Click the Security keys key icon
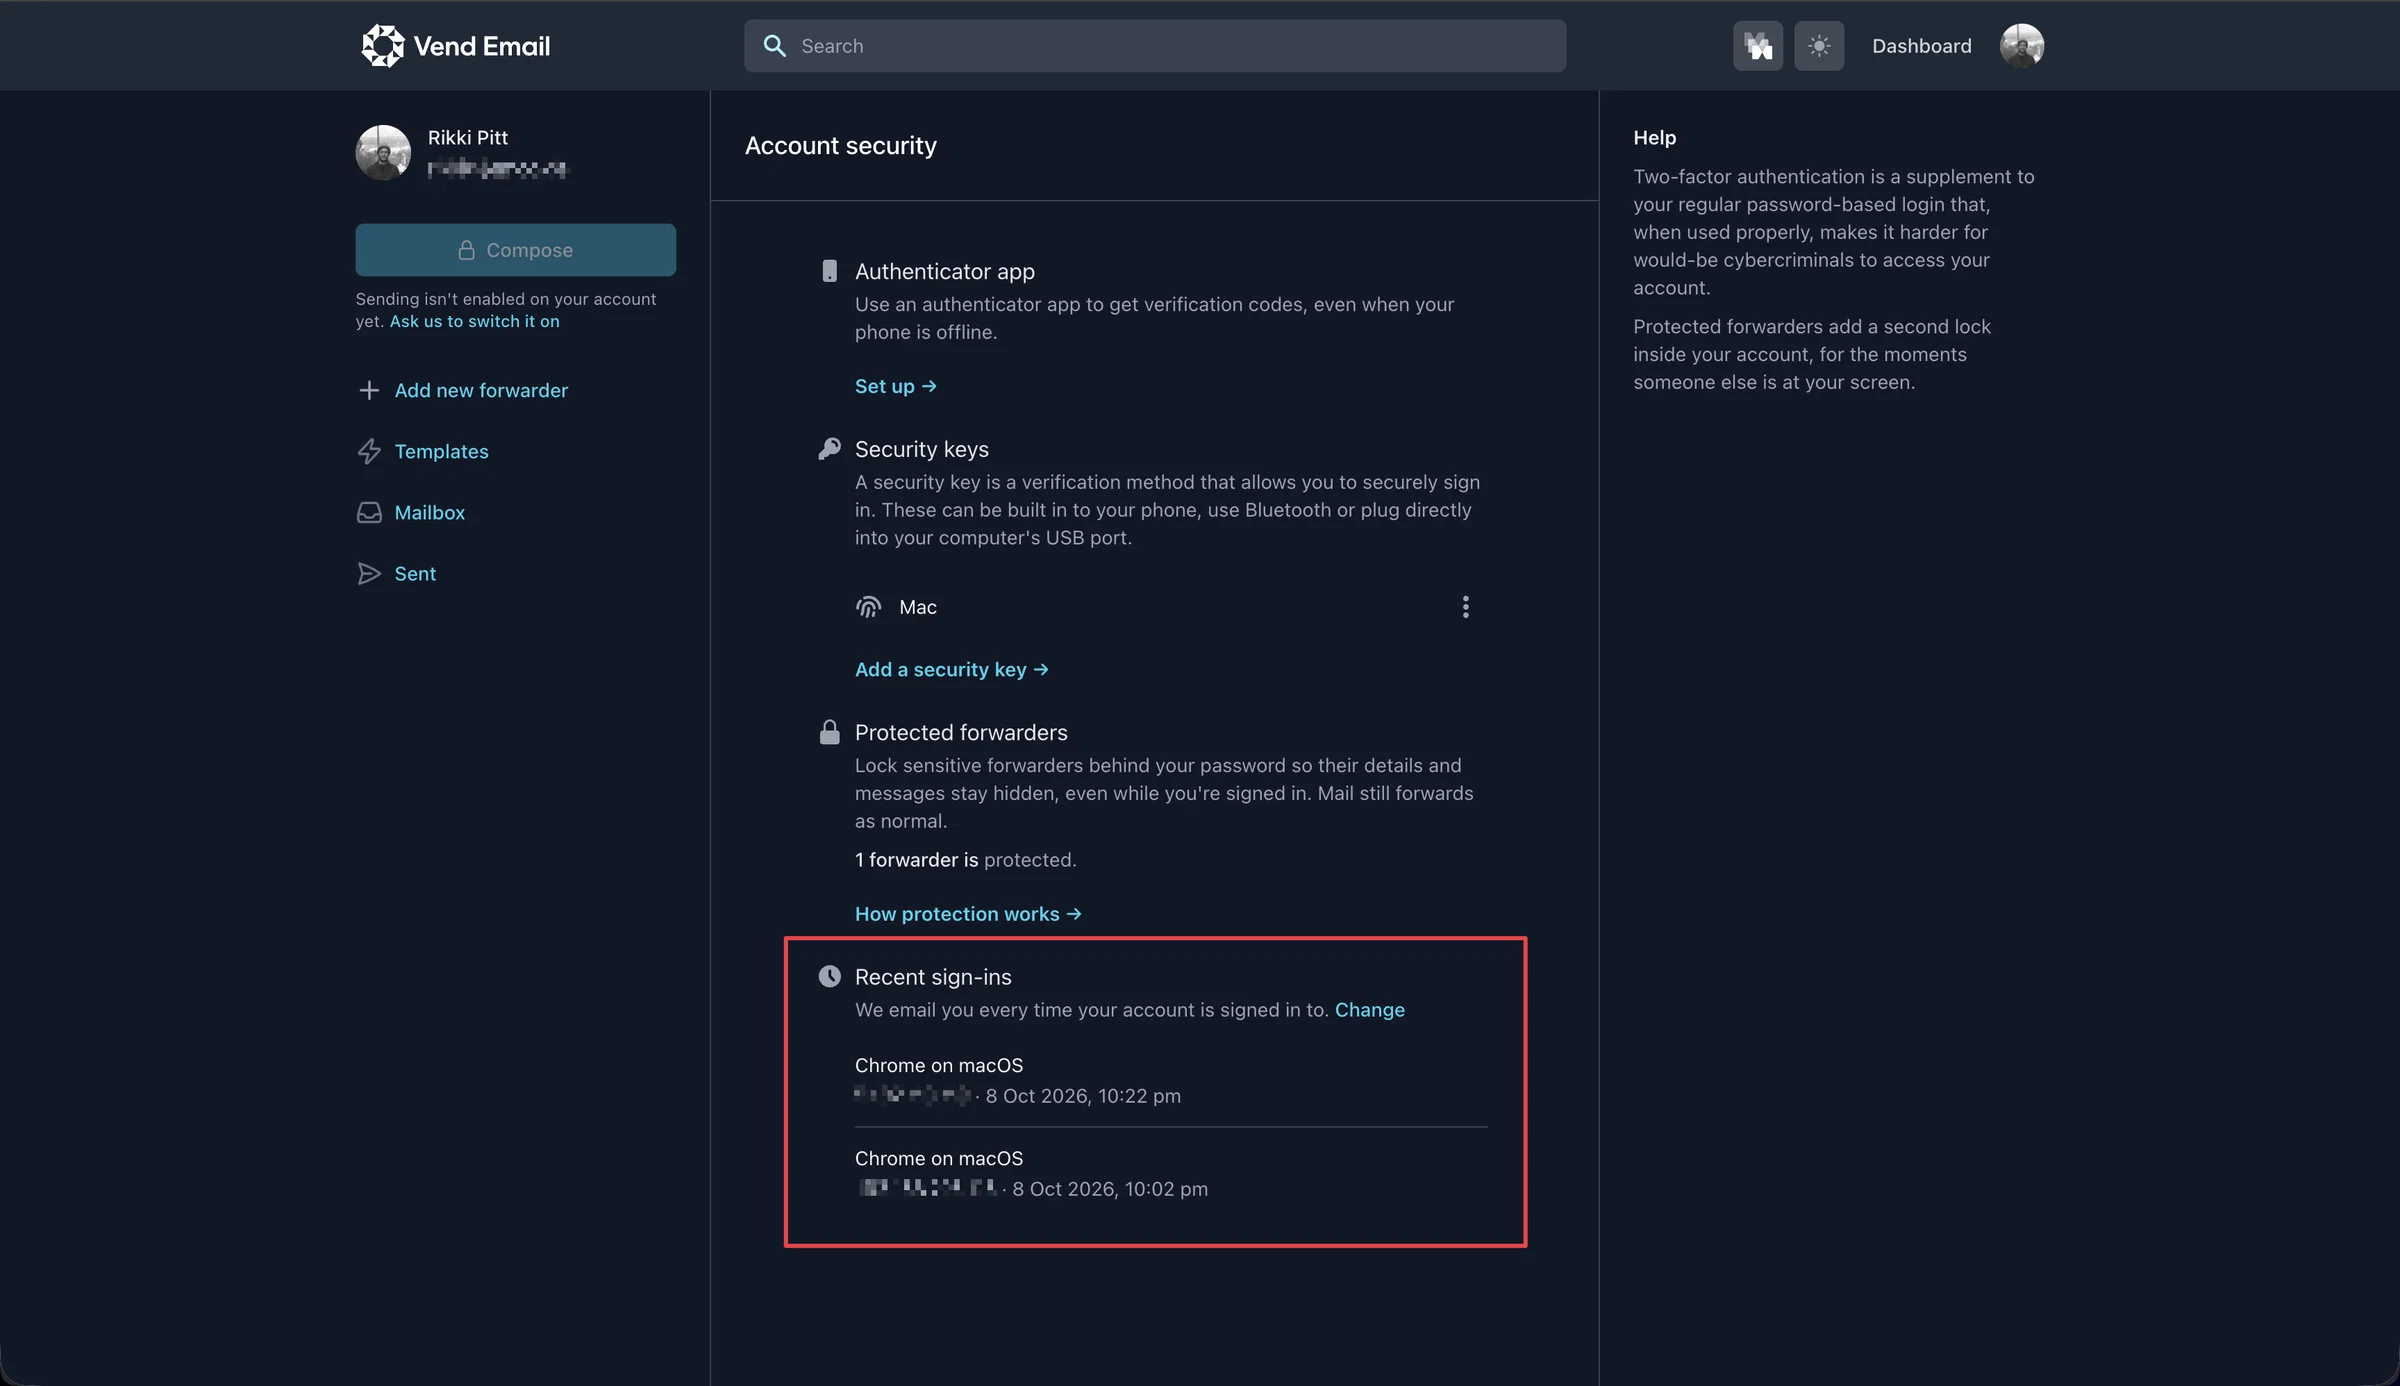Image resolution: width=2400 pixels, height=1386 pixels. [x=829, y=449]
